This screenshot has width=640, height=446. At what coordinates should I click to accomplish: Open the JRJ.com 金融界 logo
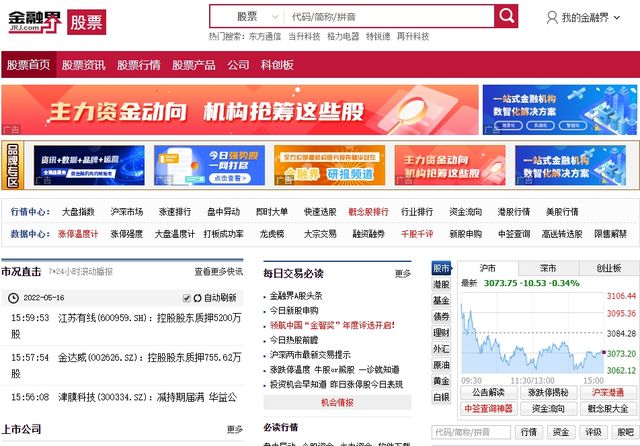[35, 22]
